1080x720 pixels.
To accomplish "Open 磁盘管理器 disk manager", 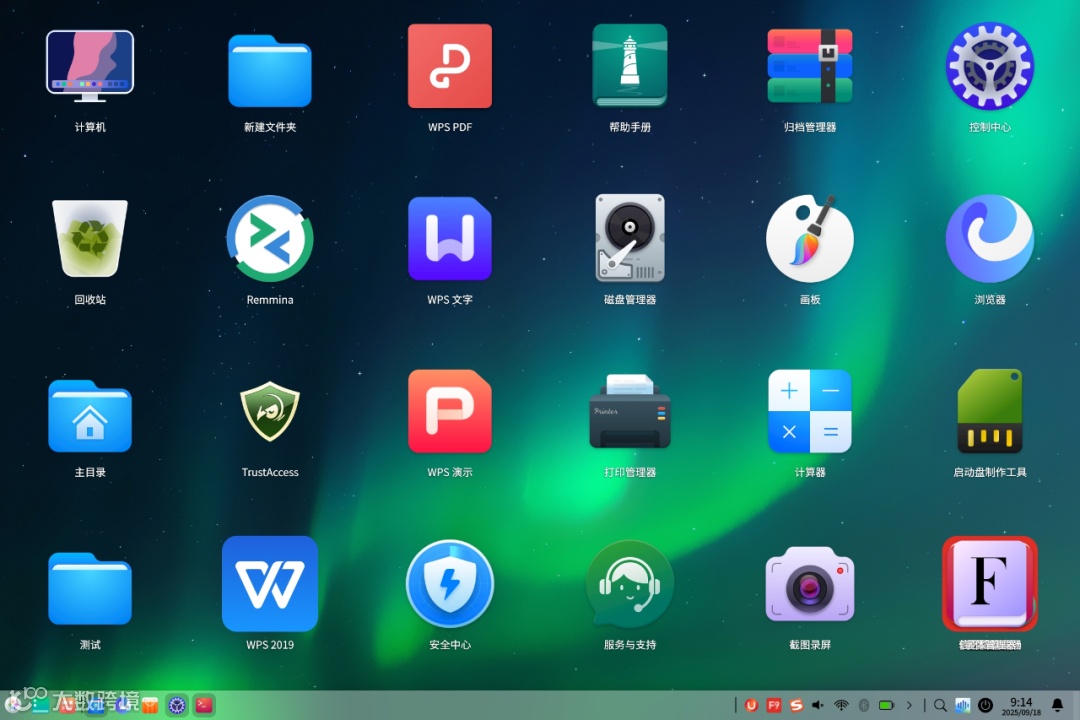I will coord(630,238).
